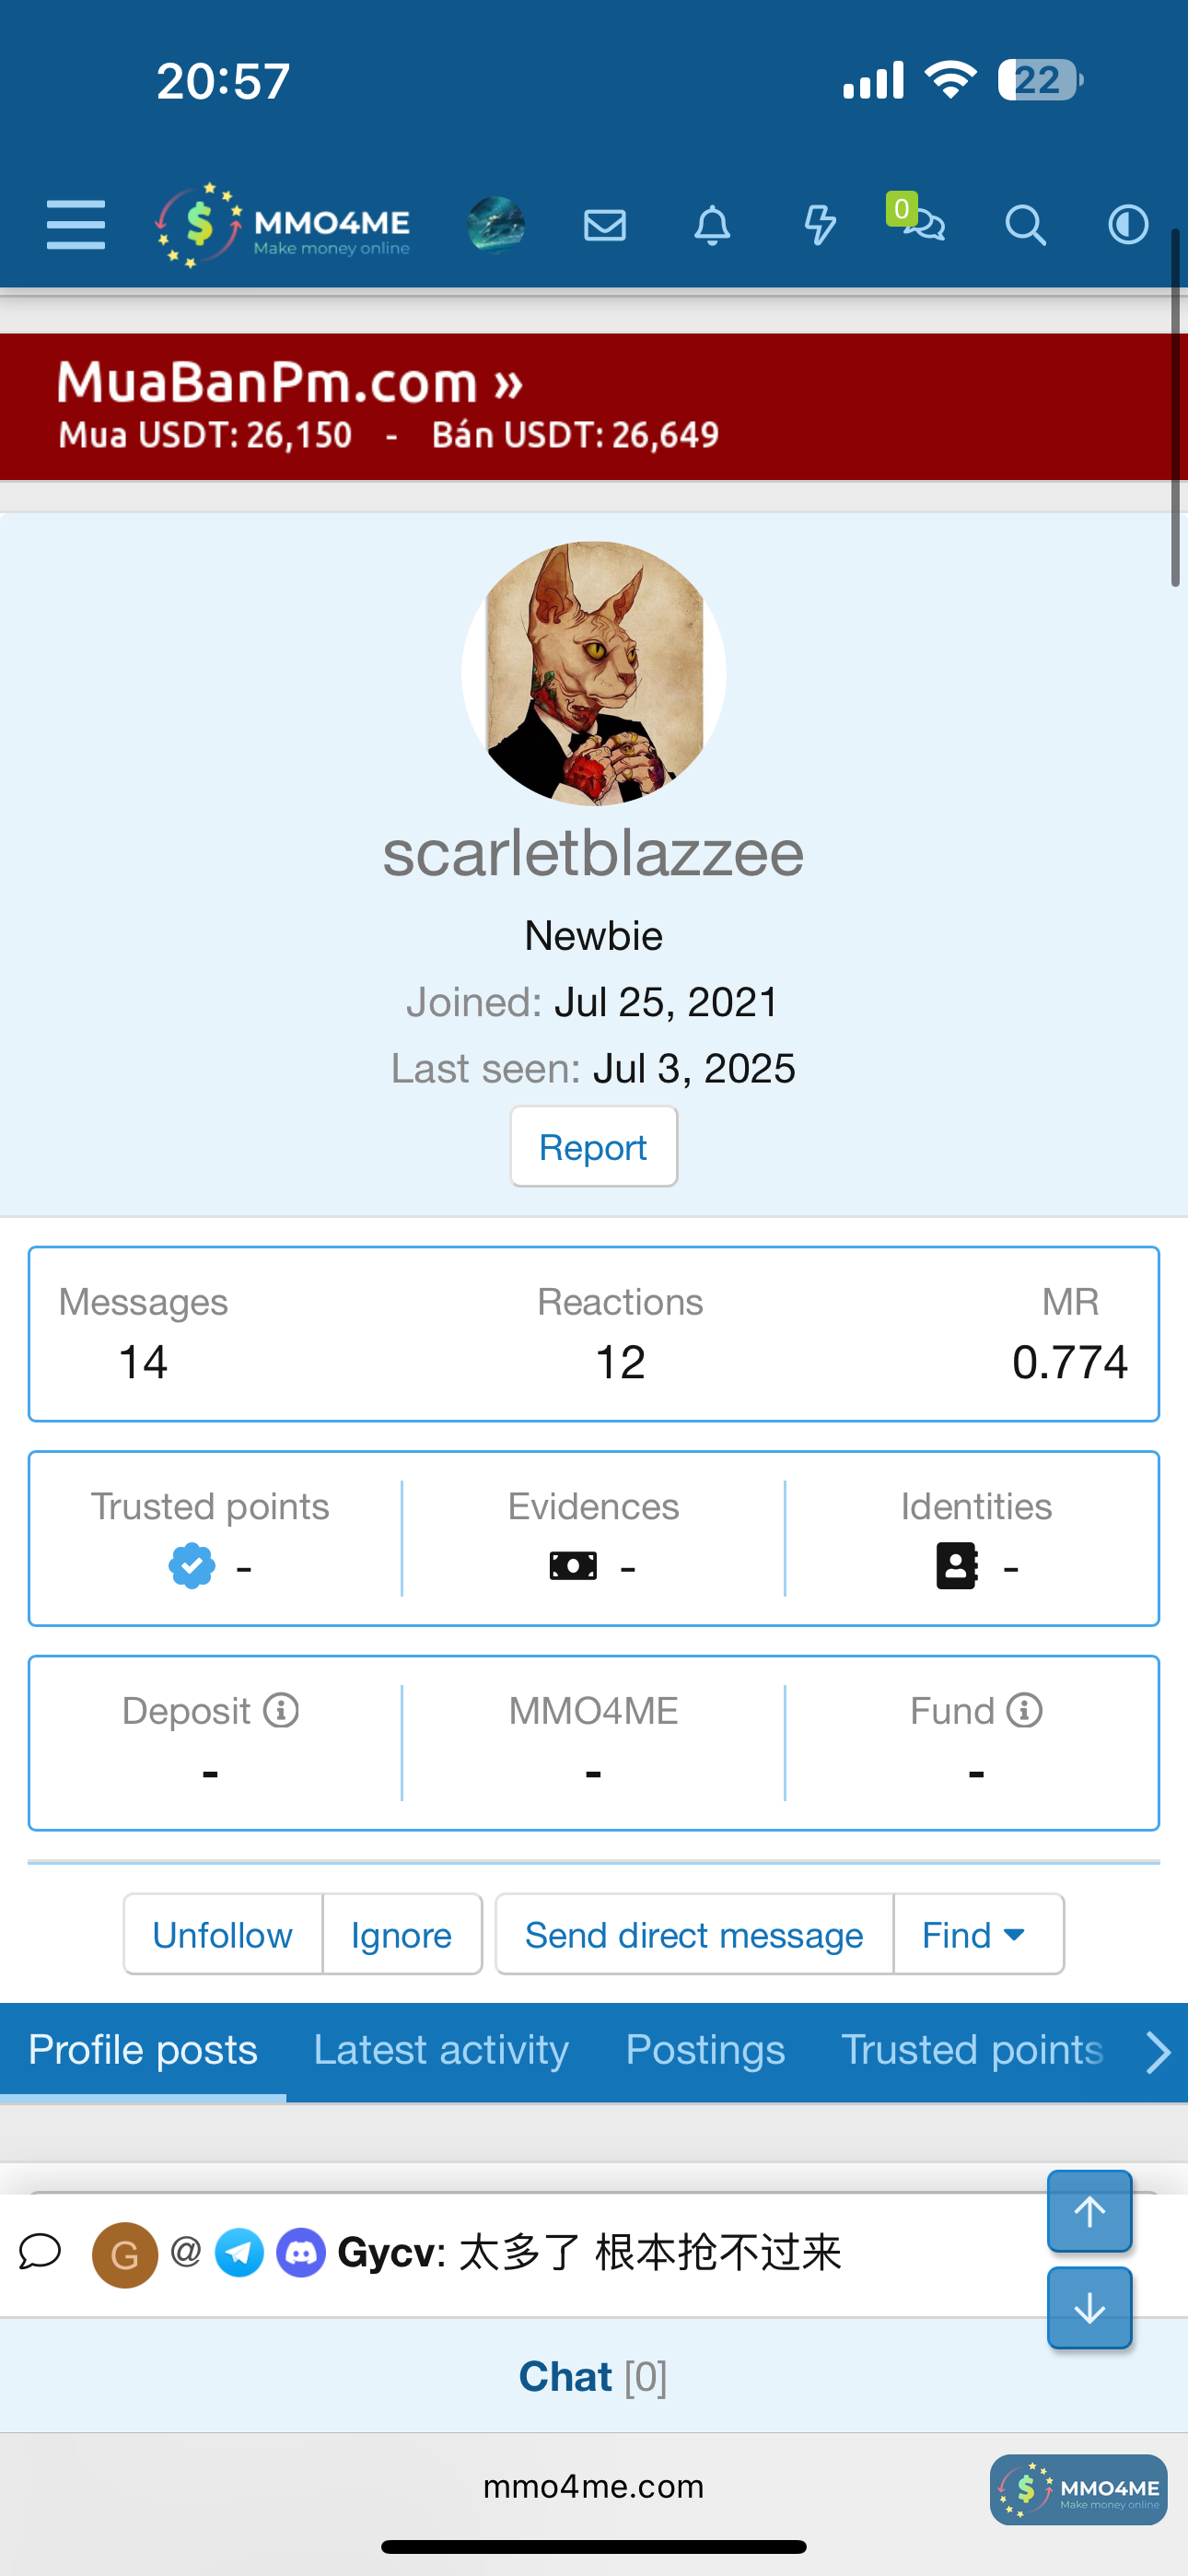Expand the Chat [0] panel

click(x=593, y=2376)
